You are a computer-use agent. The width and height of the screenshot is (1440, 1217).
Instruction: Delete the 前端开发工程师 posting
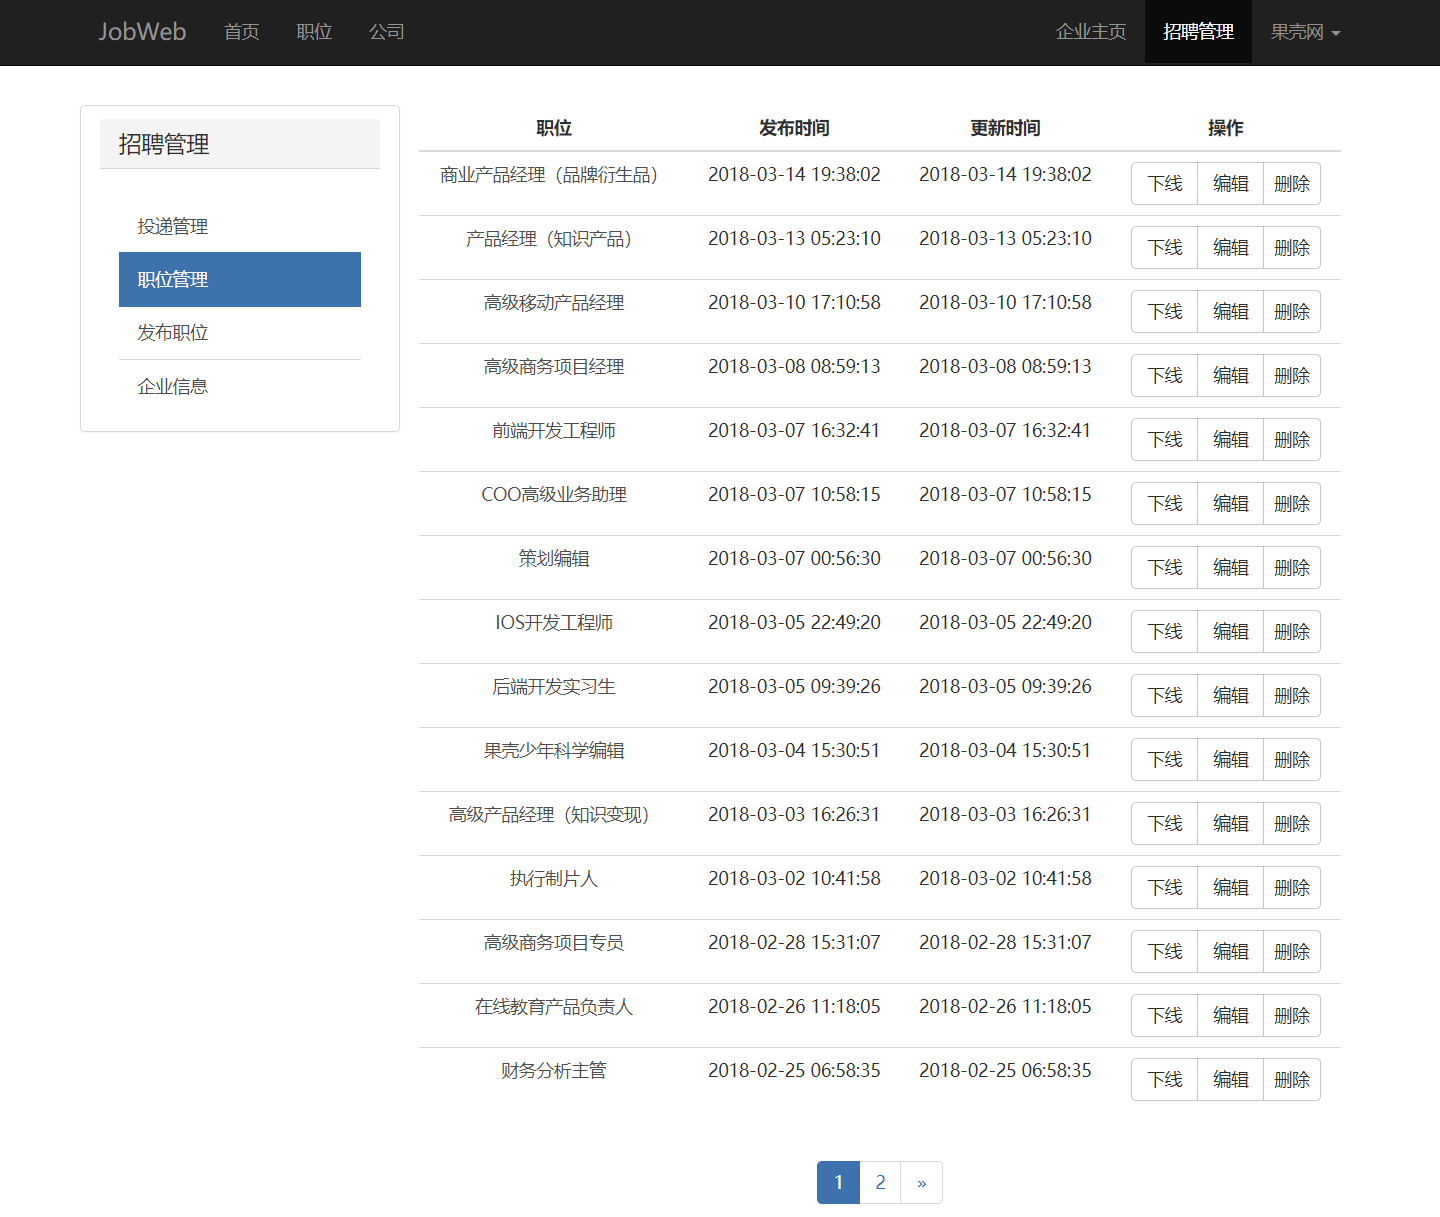tap(1292, 440)
